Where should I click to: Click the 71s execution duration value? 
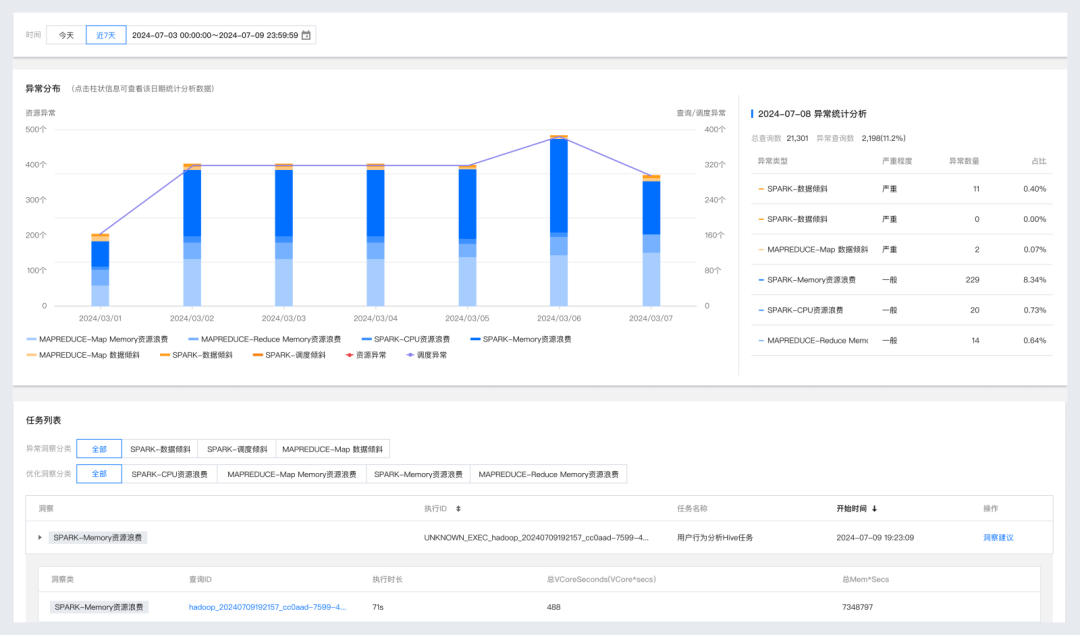377,607
